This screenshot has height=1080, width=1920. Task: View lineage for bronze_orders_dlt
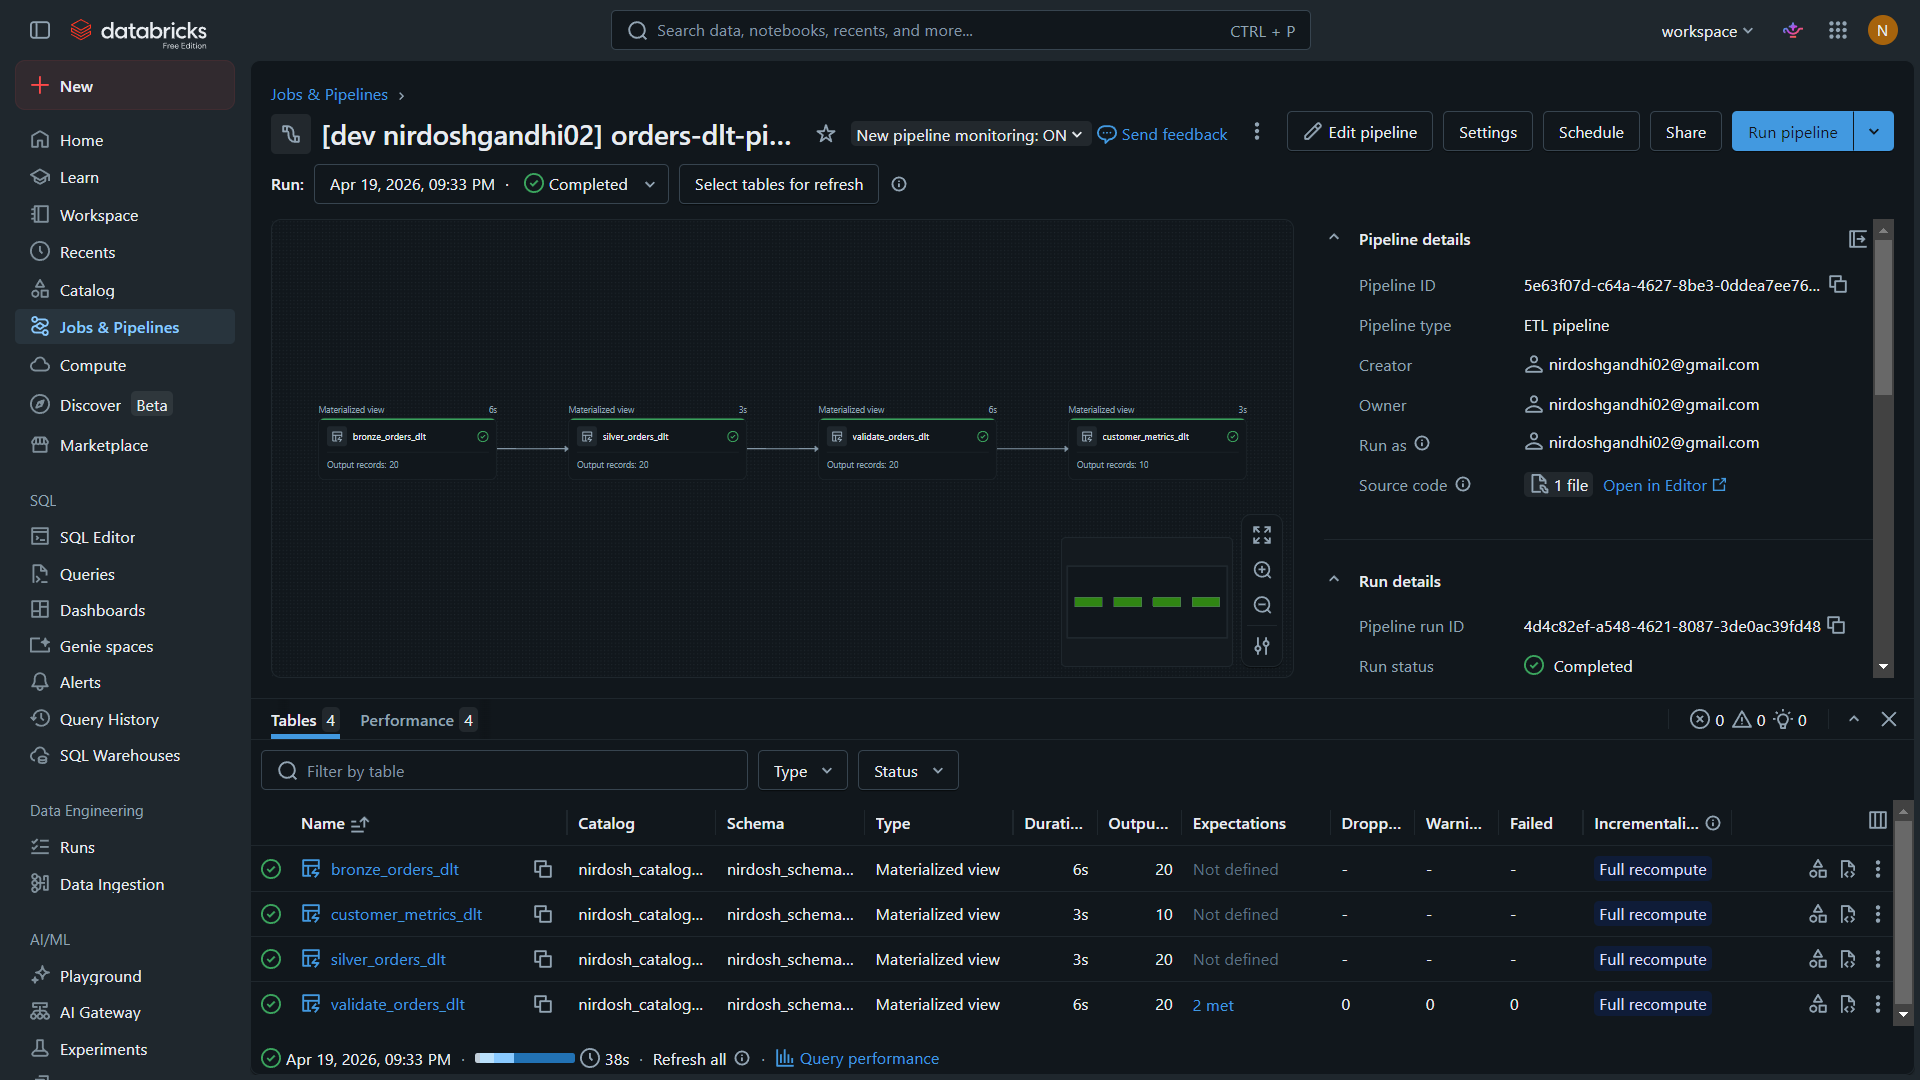pos(1817,869)
